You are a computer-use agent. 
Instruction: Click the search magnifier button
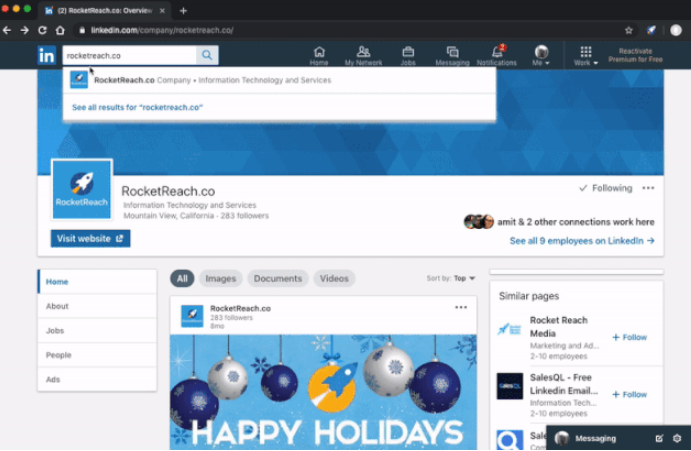207,55
